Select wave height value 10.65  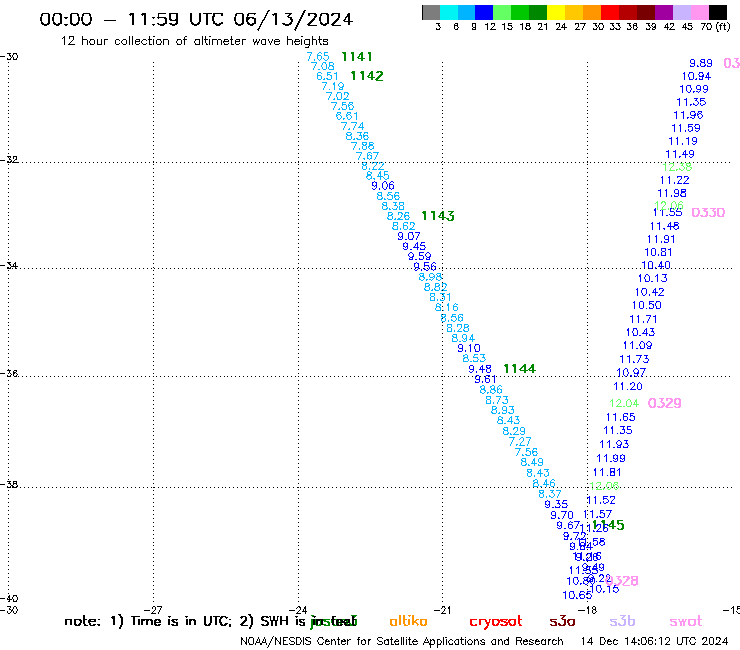pyautogui.click(x=577, y=595)
